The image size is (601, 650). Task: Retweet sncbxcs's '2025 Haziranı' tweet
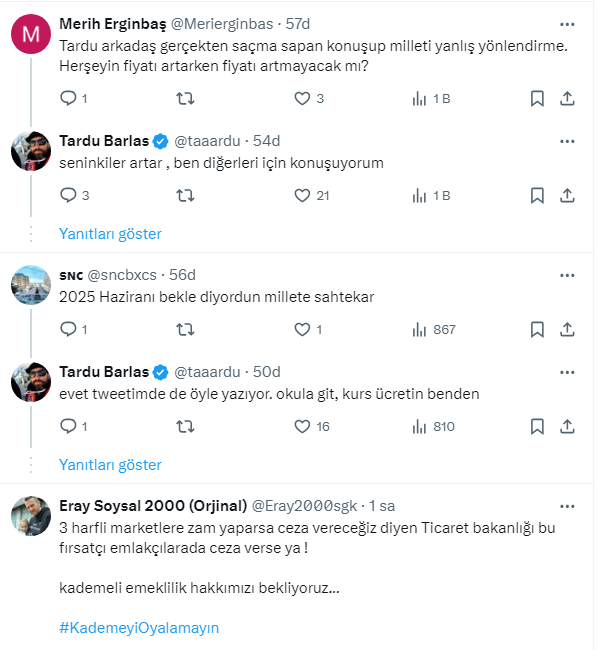pyautogui.click(x=185, y=329)
